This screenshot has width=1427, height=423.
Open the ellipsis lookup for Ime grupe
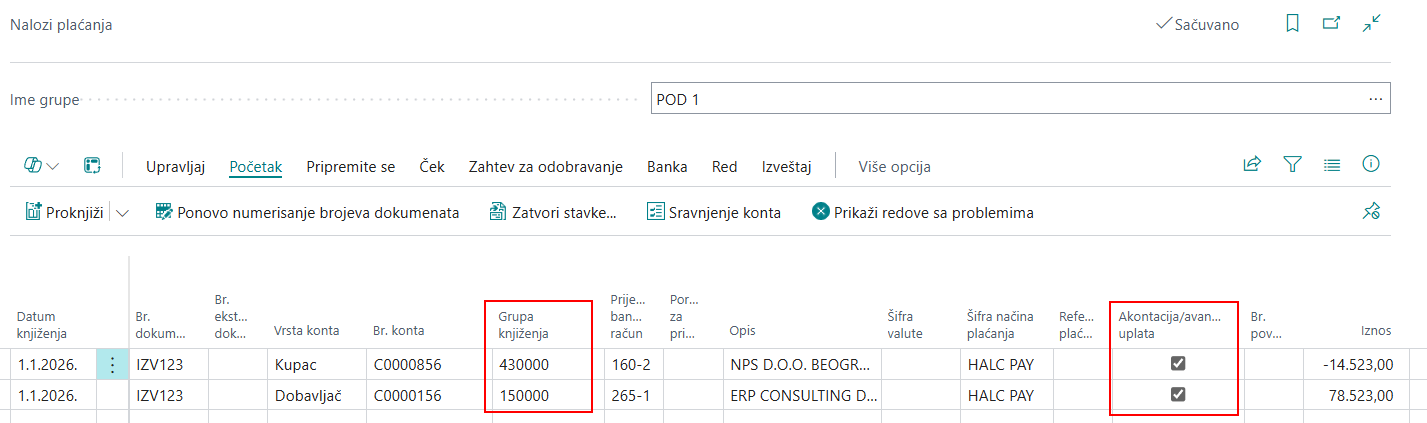point(1376,100)
